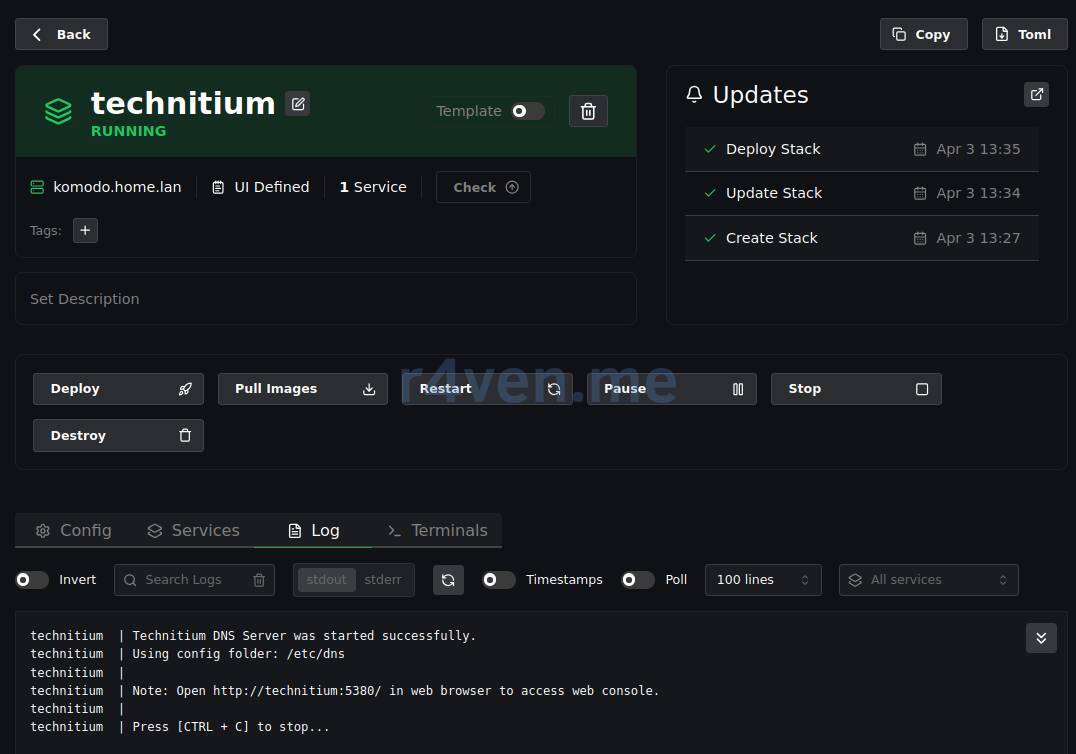Select the stderr log stream option
This screenshot has width=1076, height=754.
383,580
